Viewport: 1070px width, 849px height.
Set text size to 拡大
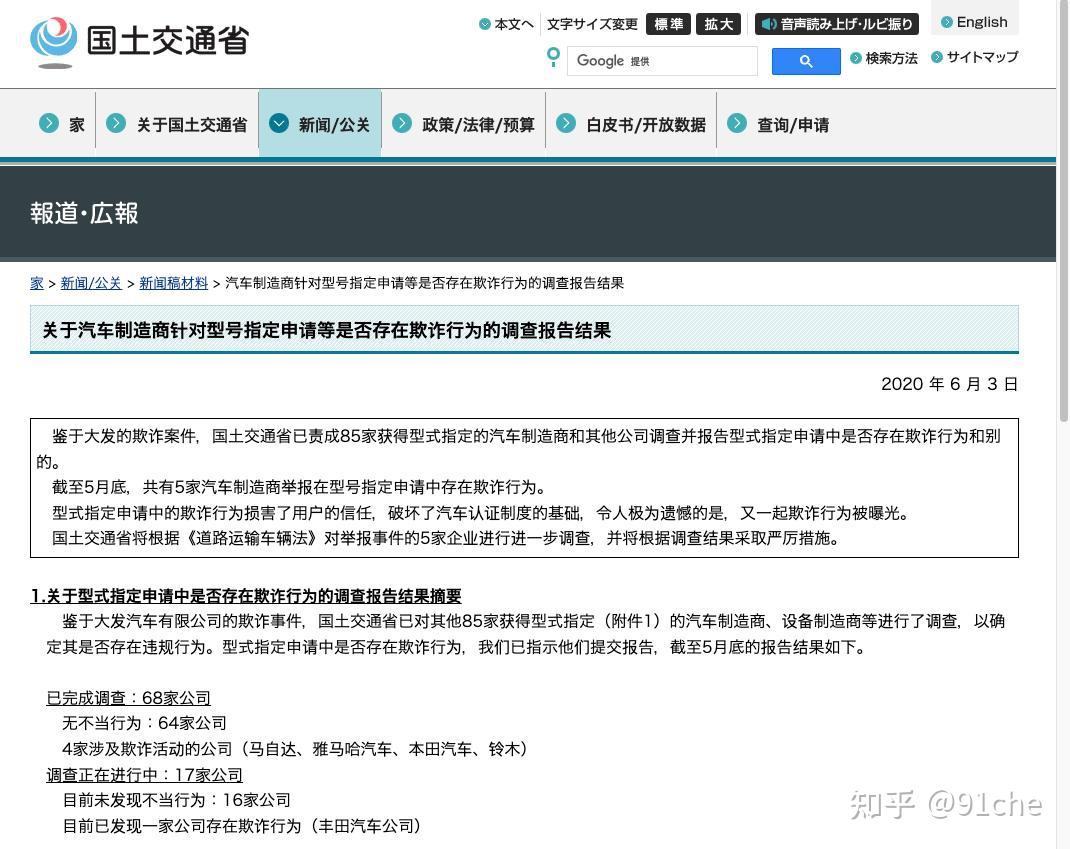(719, 24)
